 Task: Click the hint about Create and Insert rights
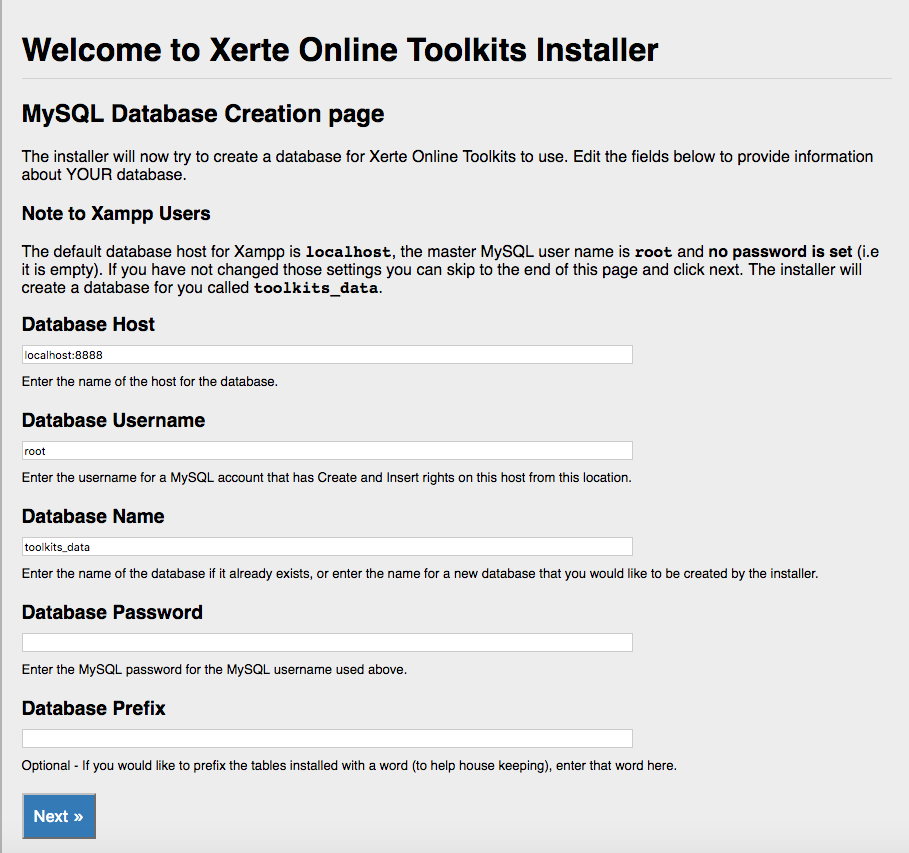point(326,478)
